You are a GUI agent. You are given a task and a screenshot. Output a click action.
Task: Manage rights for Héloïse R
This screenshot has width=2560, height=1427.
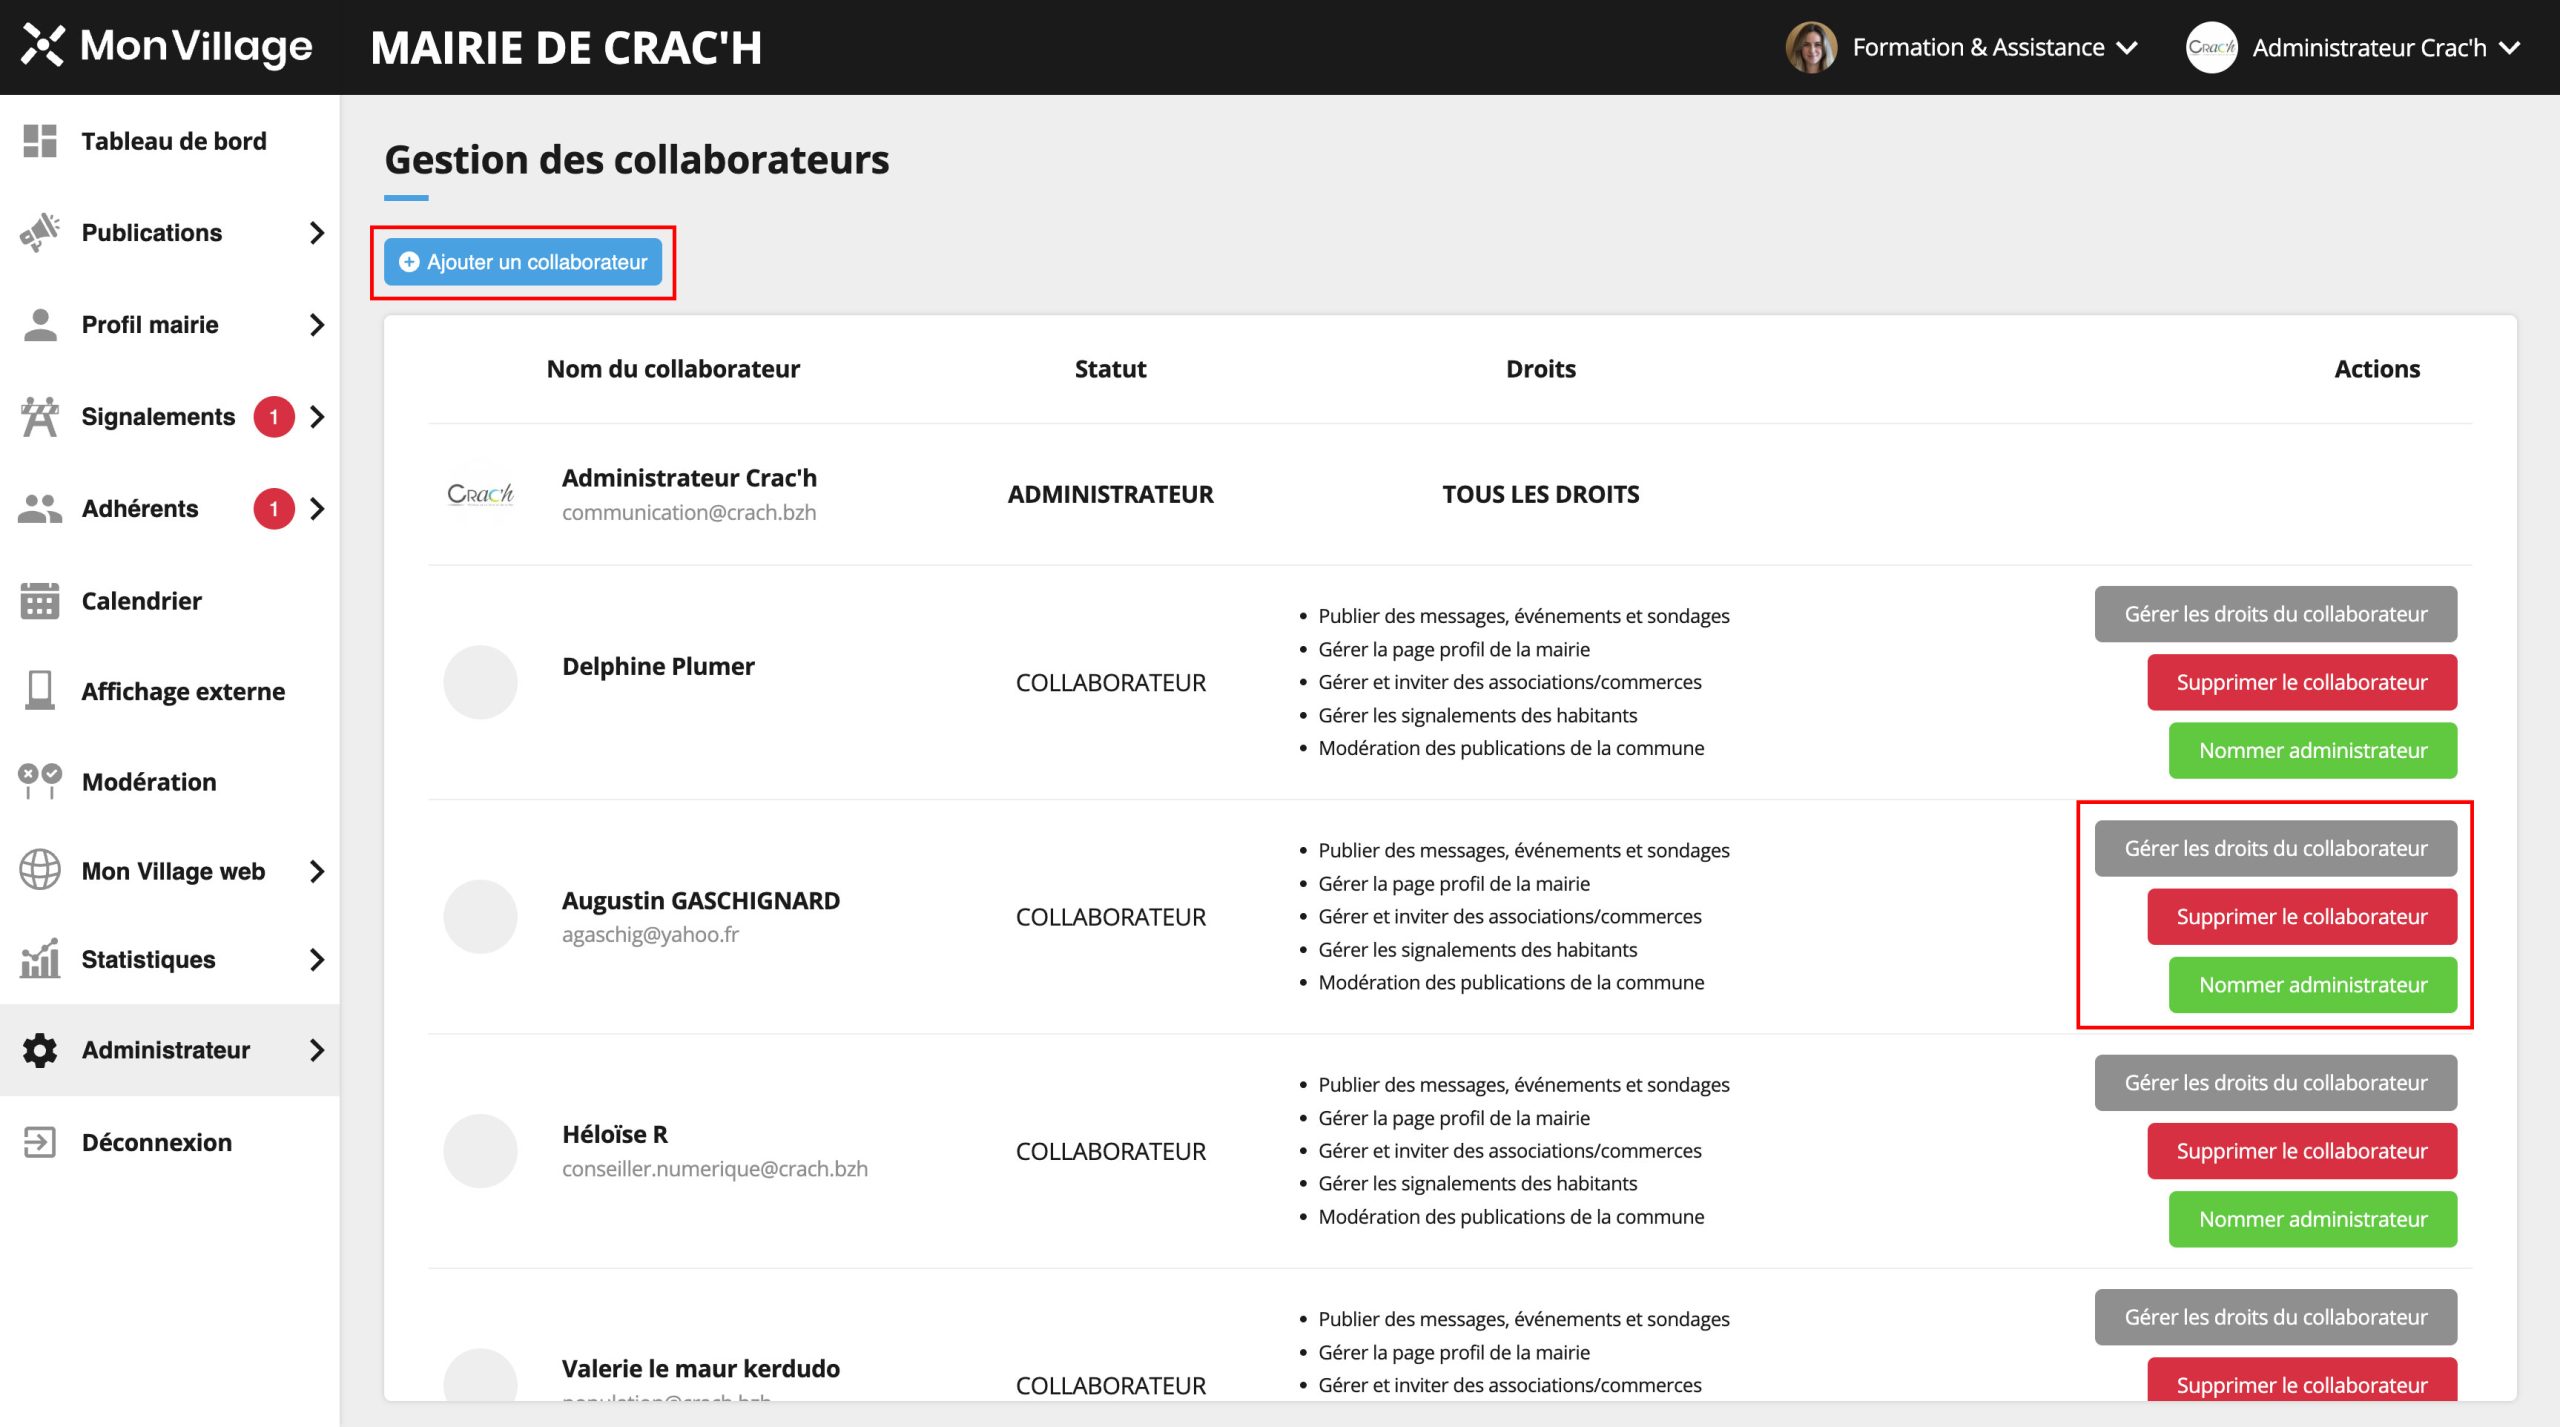point(2275,1083)
